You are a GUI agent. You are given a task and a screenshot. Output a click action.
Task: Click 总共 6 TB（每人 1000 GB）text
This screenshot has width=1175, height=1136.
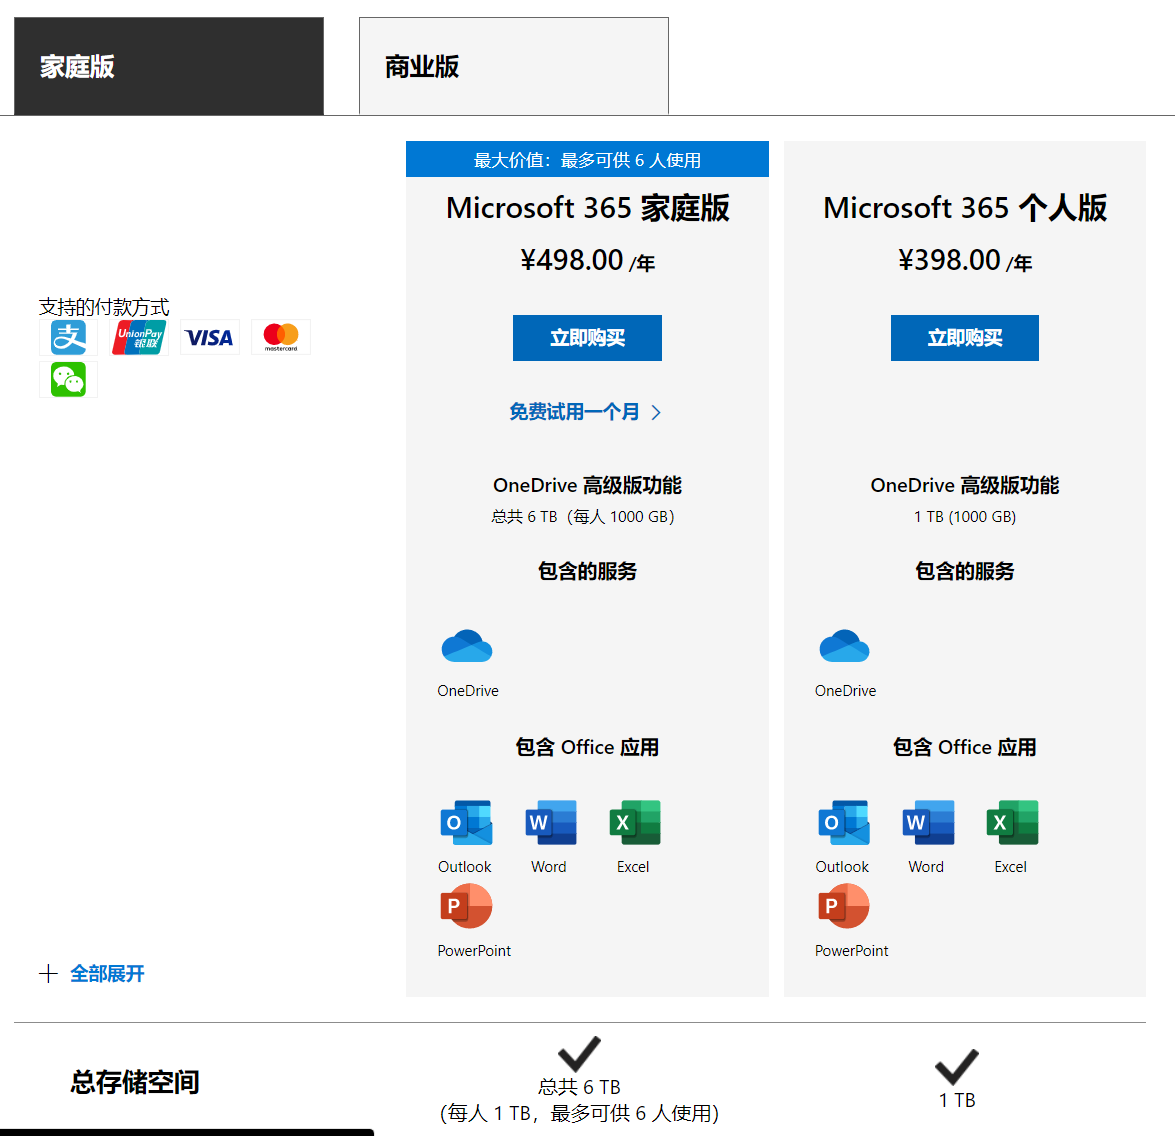click(x=583, y=517)
